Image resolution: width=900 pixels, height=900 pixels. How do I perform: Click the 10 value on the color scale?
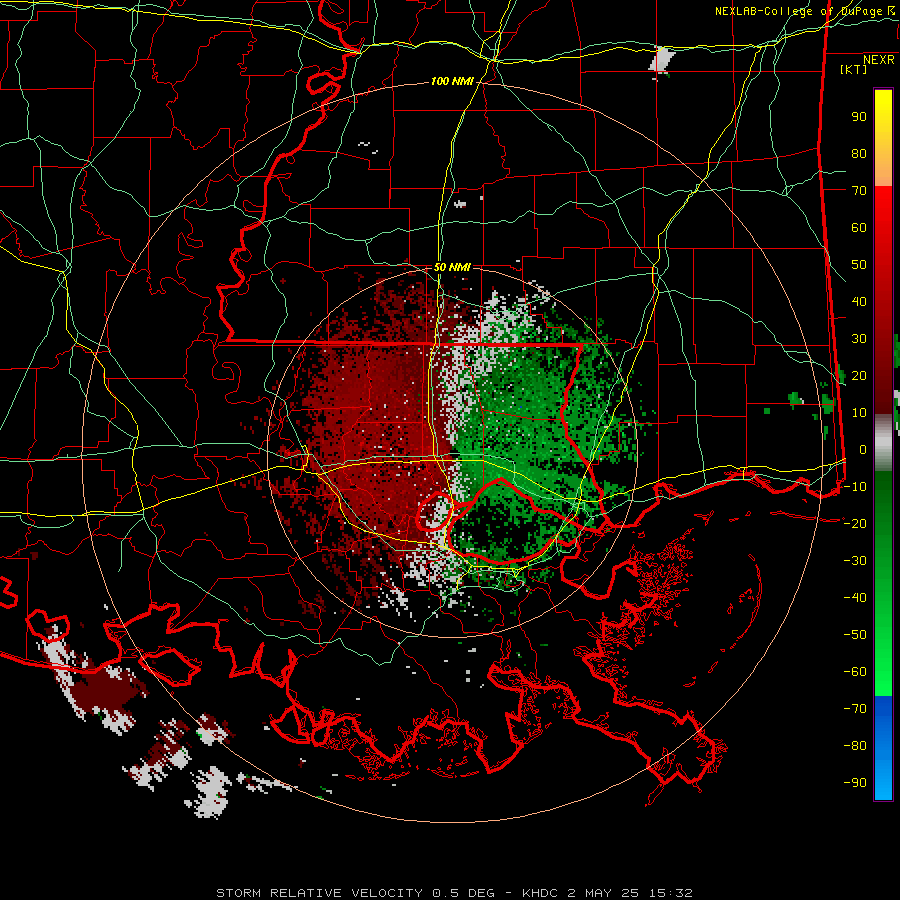(x=859, y=413)
